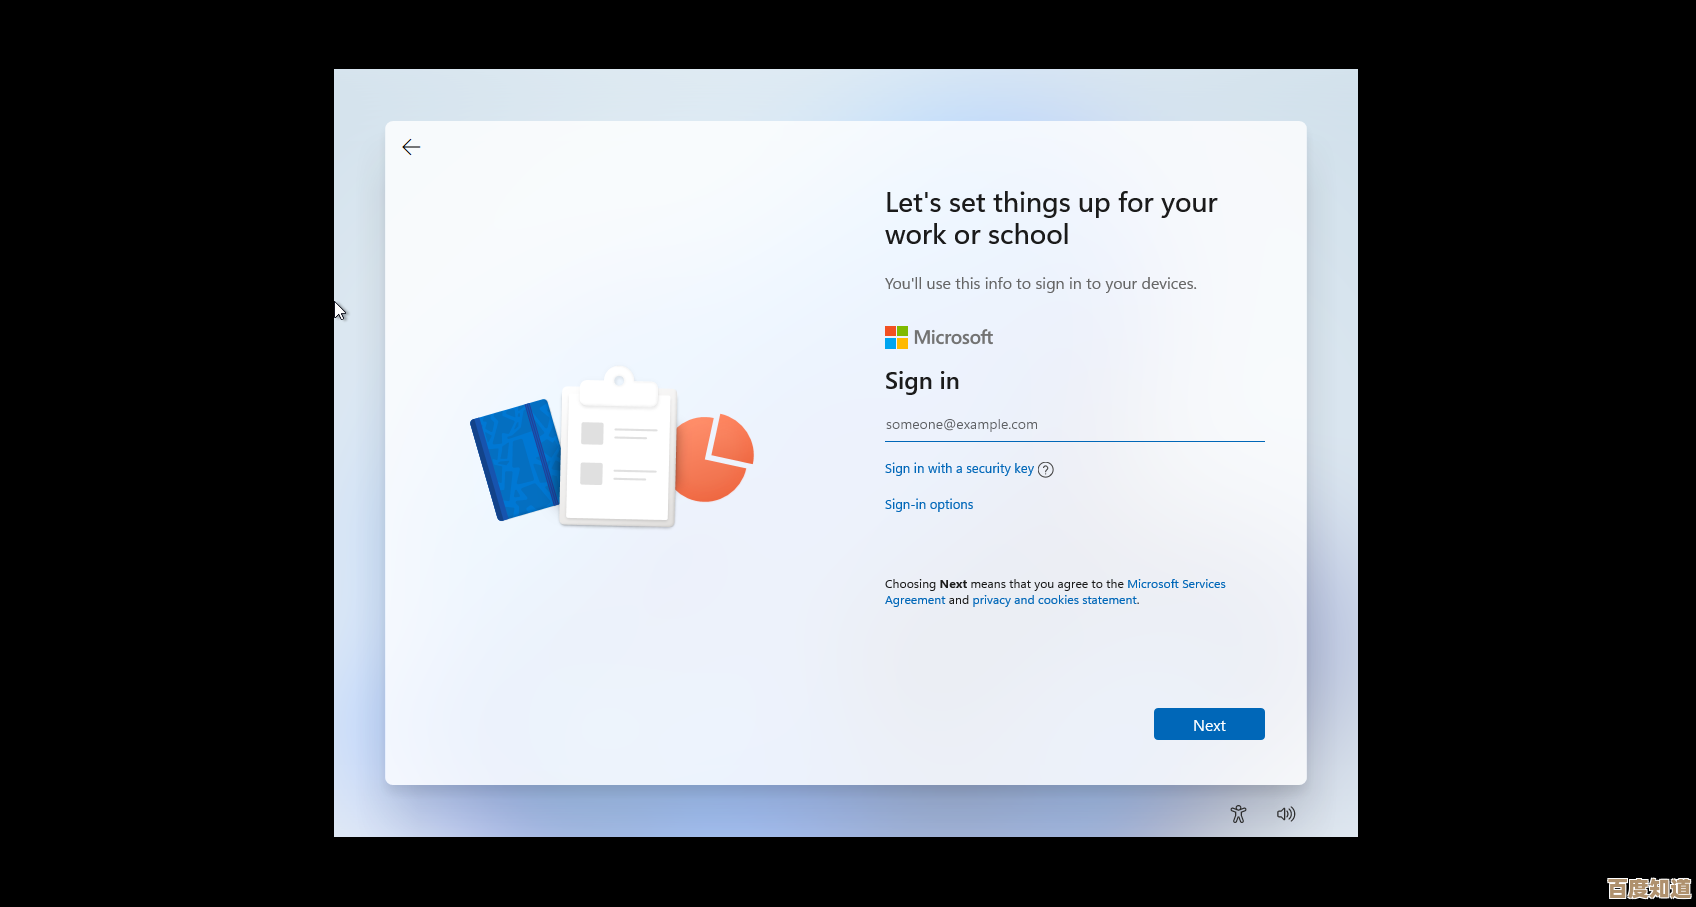Open the privacy and cookies statement

tap(1055, 600)
